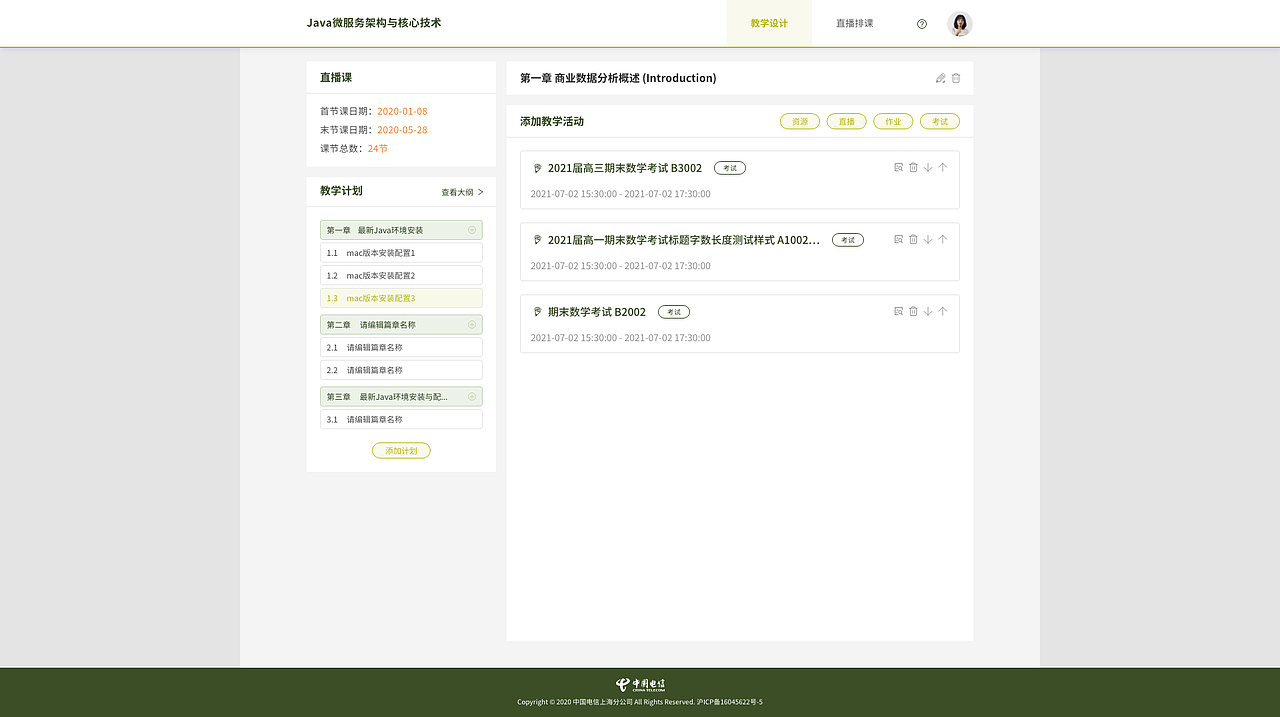Select section 3.1 请编辑篇章名称
This screenshot has height=717, width=1280.
tap(401, 419)
